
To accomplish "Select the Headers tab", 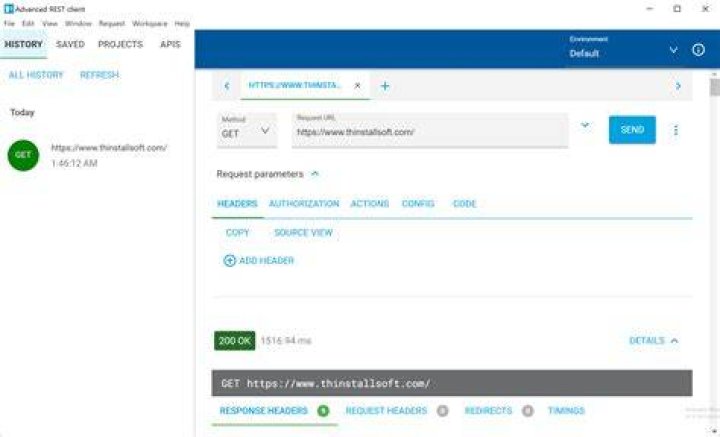I will tap(237, 203).
